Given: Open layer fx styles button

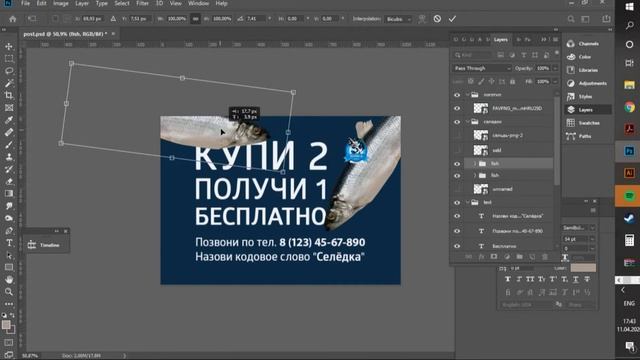Looking at the screenshot, I should pos(481,257).
